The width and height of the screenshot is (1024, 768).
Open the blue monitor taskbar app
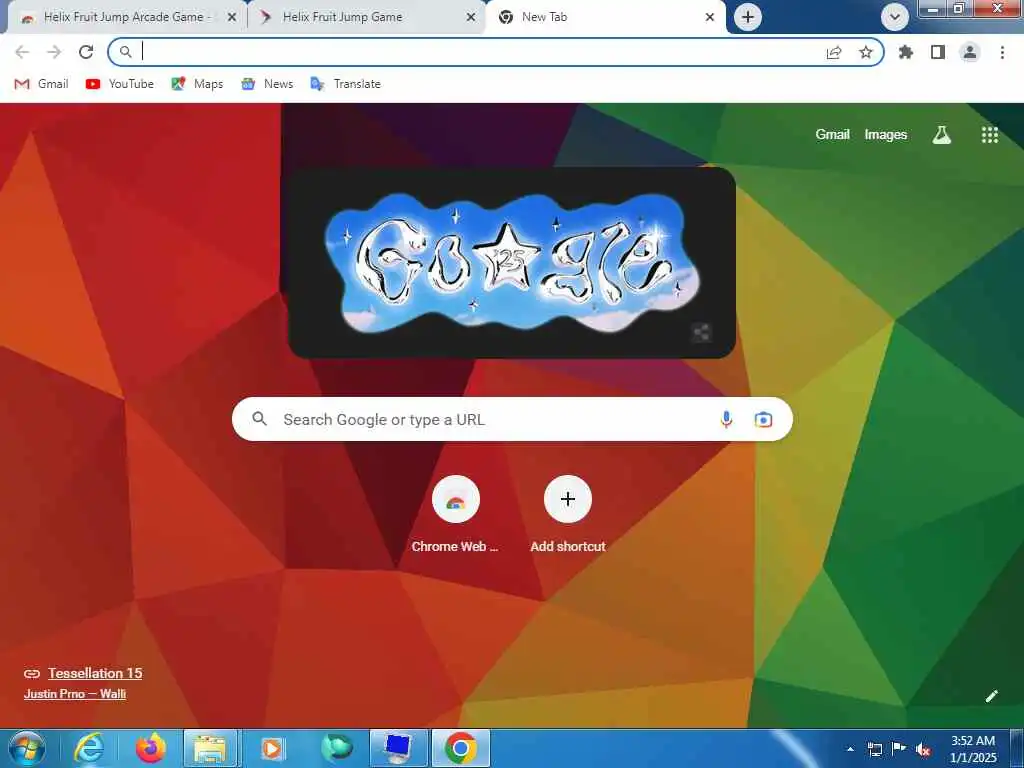(x=398, y=748)
